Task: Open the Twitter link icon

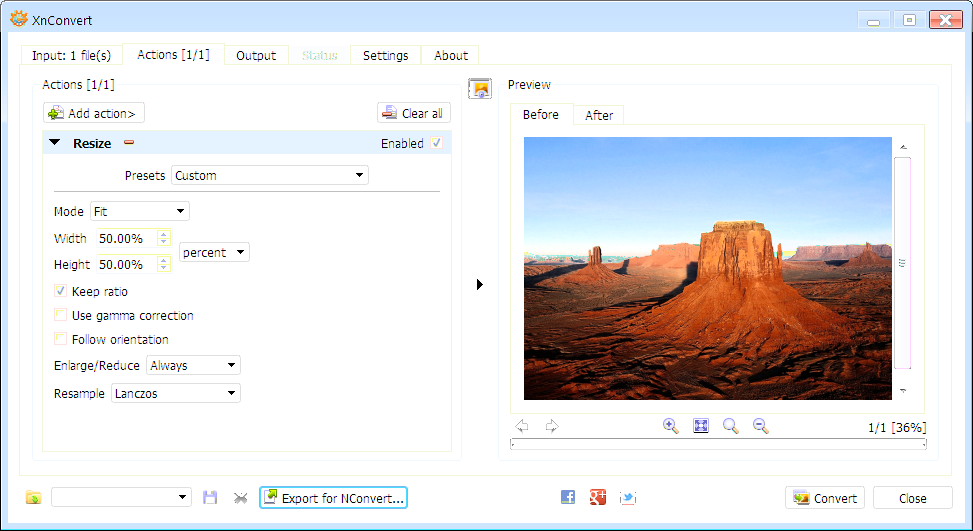Action: tap(628, 498)
